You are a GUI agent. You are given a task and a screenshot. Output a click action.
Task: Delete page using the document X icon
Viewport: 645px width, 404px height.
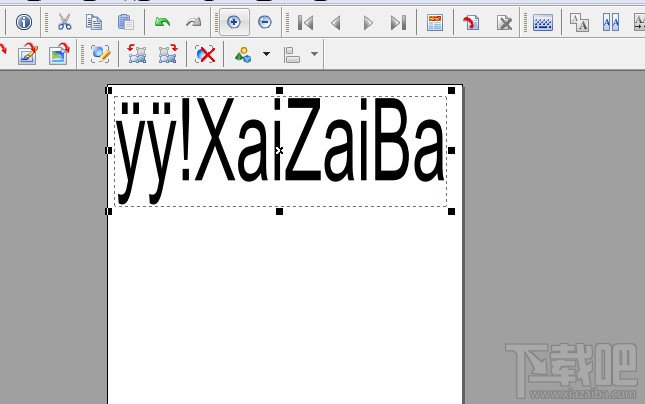[x=504, y=23]
